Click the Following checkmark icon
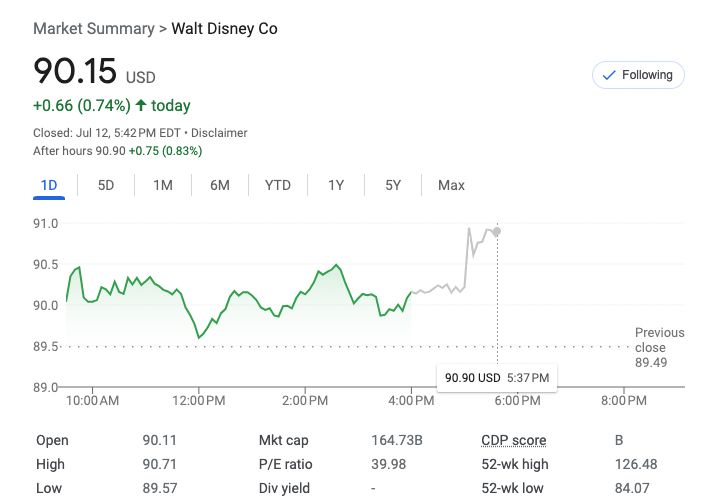Screen dimensions: 709x501 (608, 75)
